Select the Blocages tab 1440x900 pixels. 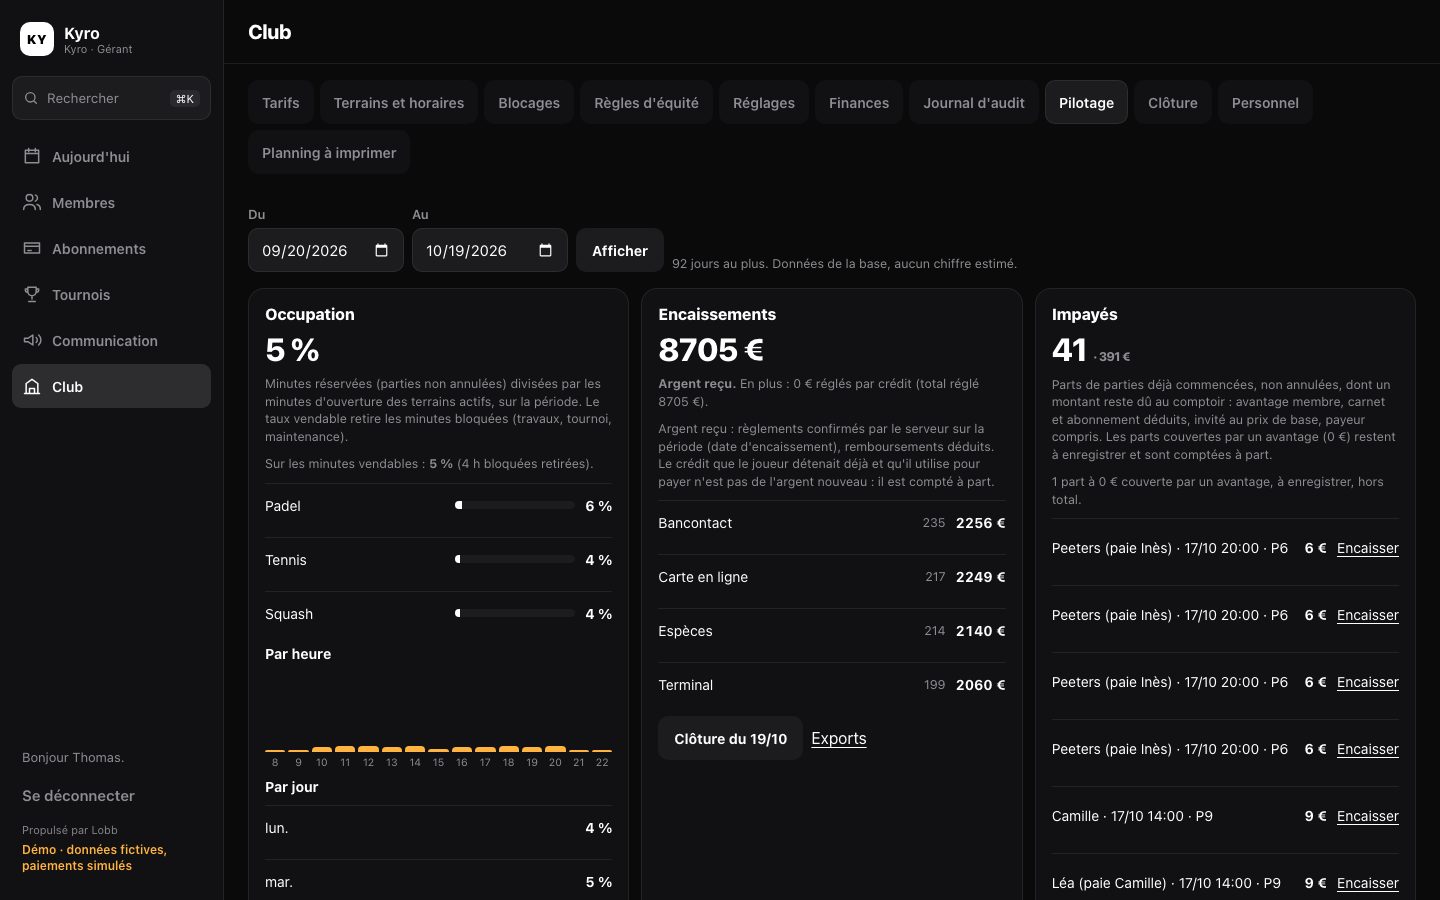[x=529, y=102]
